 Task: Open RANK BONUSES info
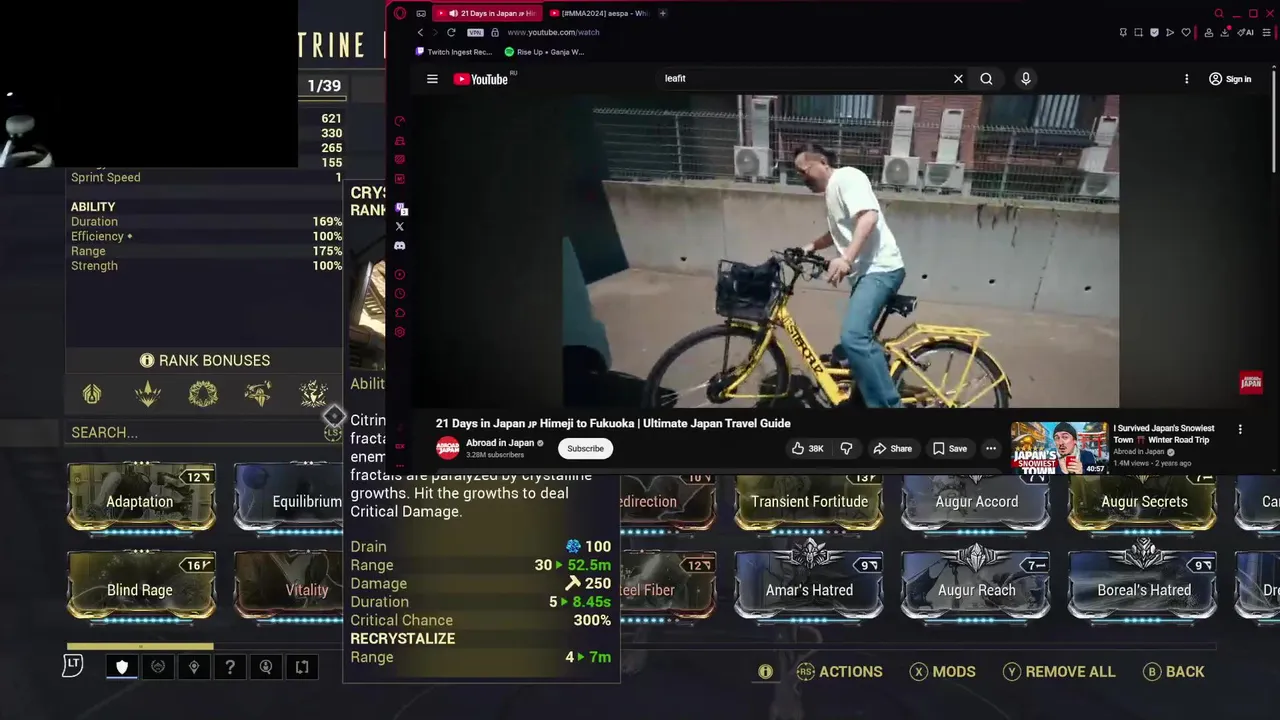pos(205,360)
